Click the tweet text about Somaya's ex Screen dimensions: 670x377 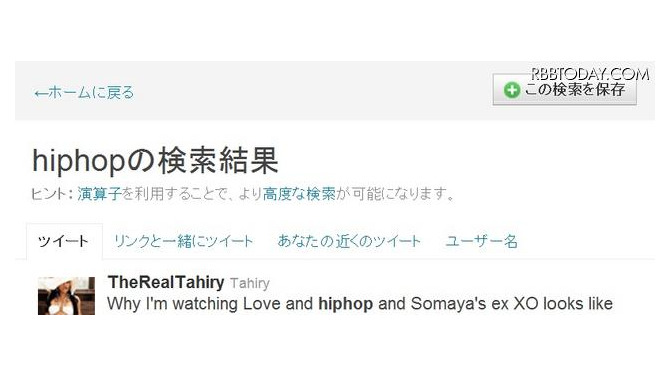click(x=360, y=304)
